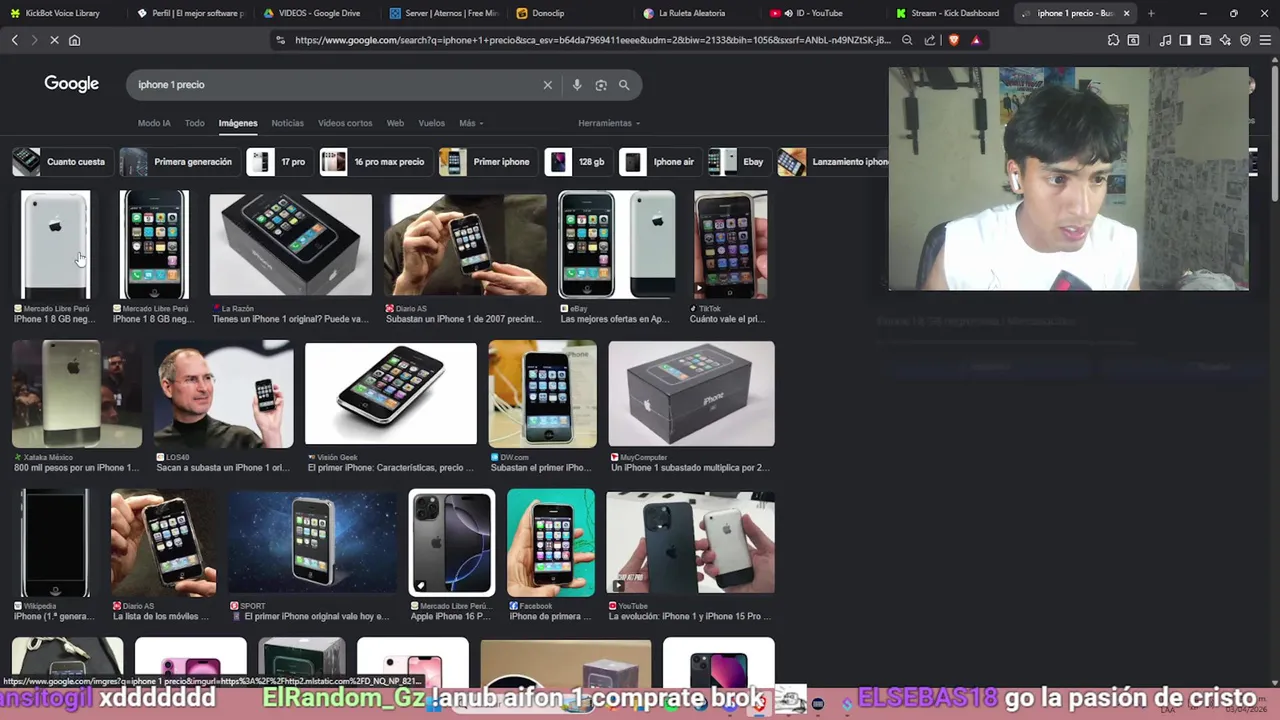Switch to the Modo IA tab
The width and height of the screenshot is (1280, 720).
tap(154, 123)
